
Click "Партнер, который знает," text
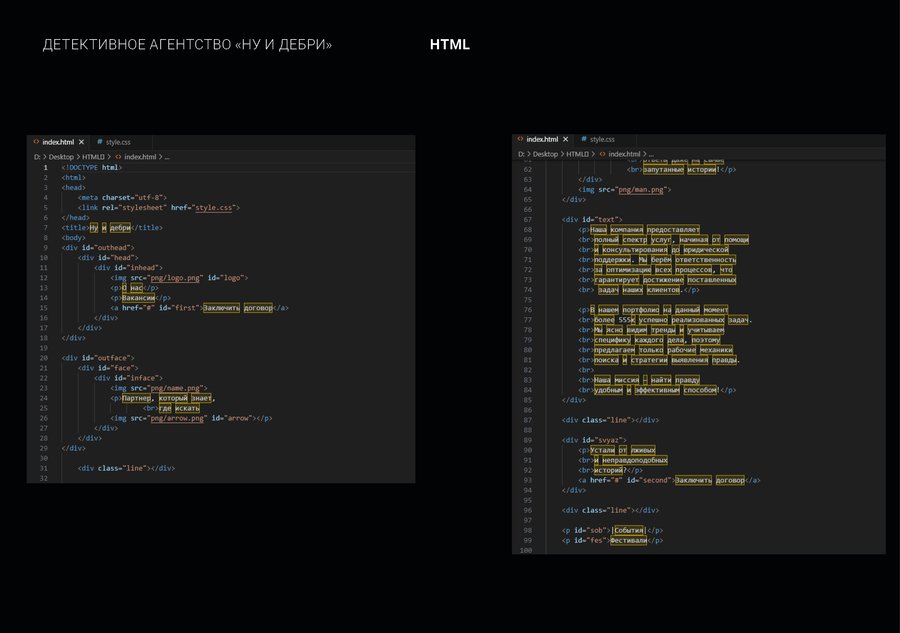click(169, 398)
